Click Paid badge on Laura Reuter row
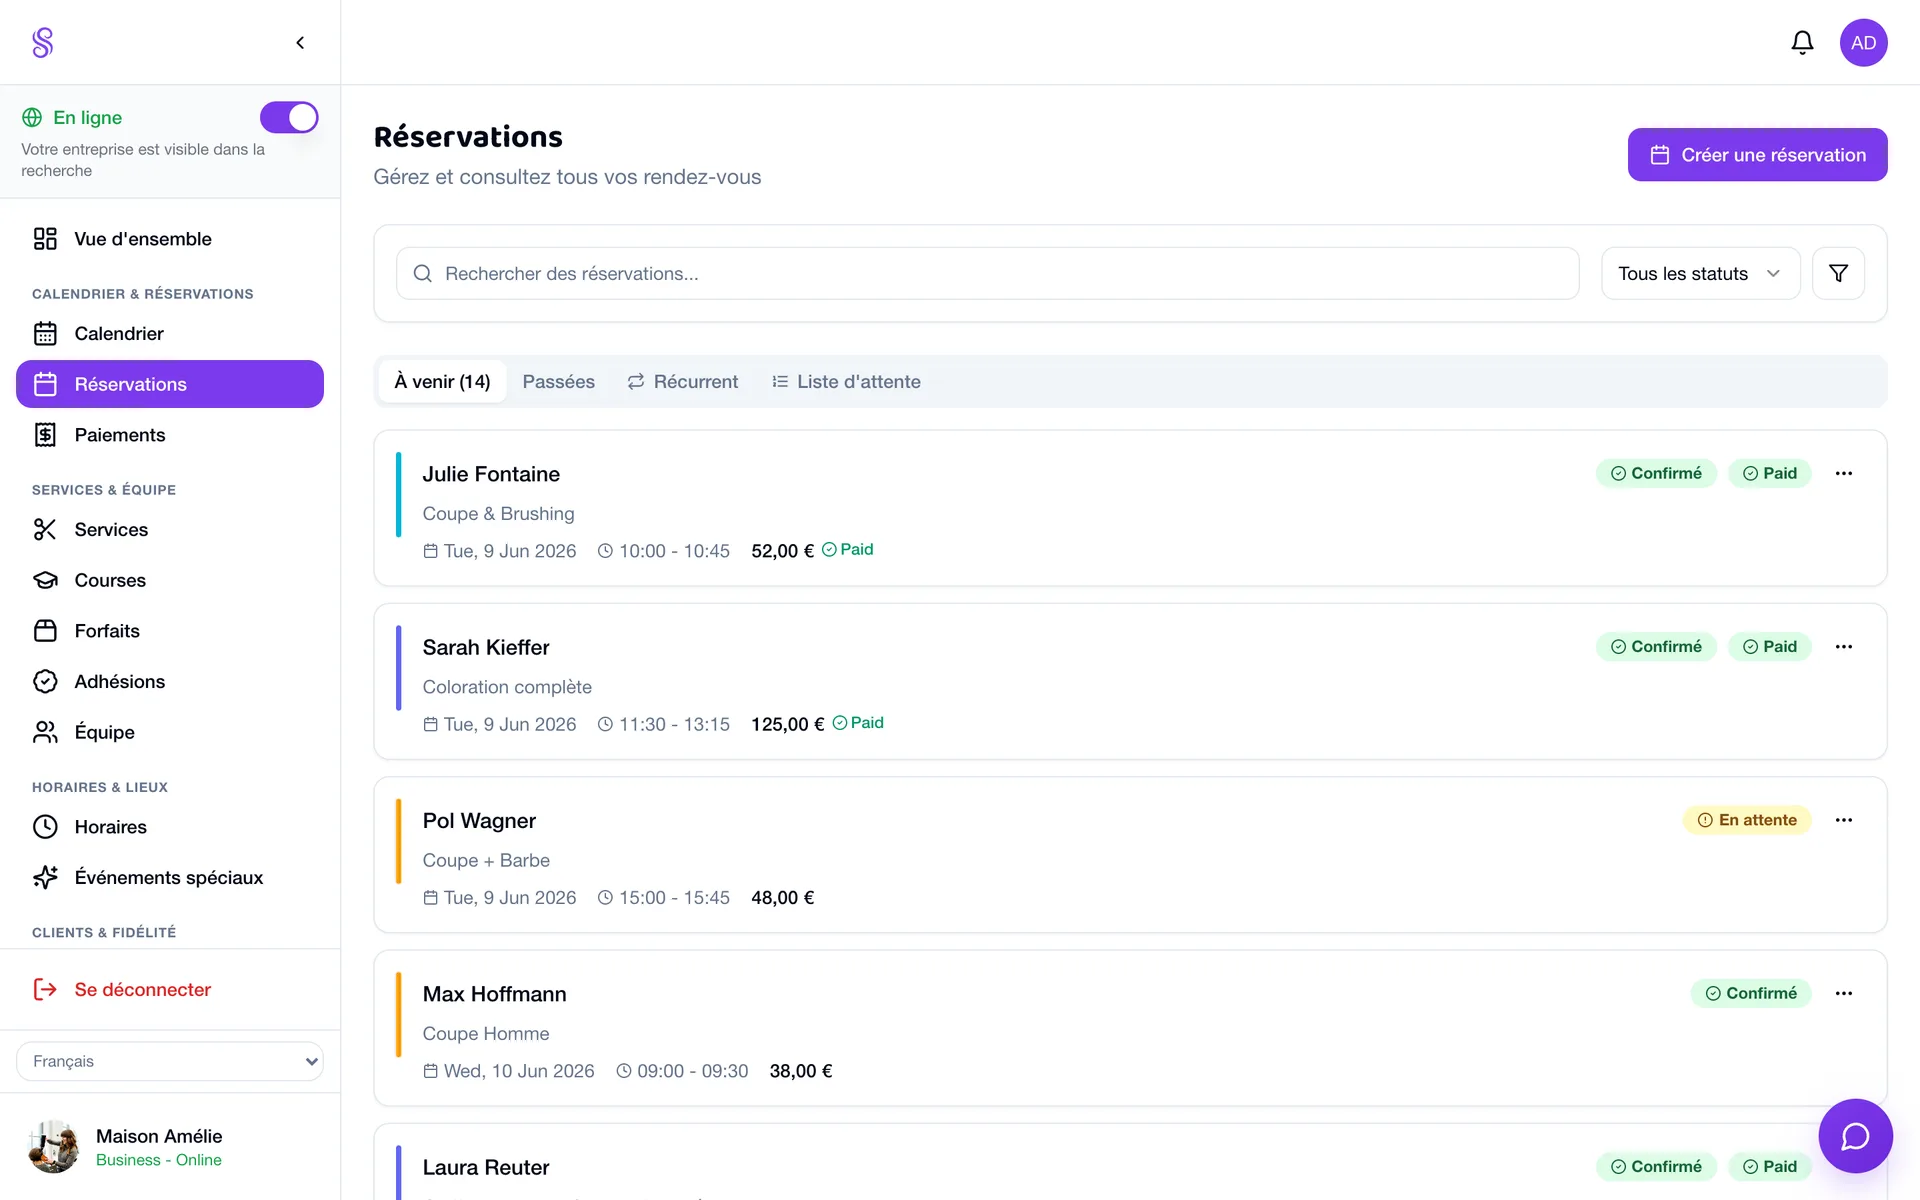This screenshot has width=1920, height=1200. [1770, 1167]
